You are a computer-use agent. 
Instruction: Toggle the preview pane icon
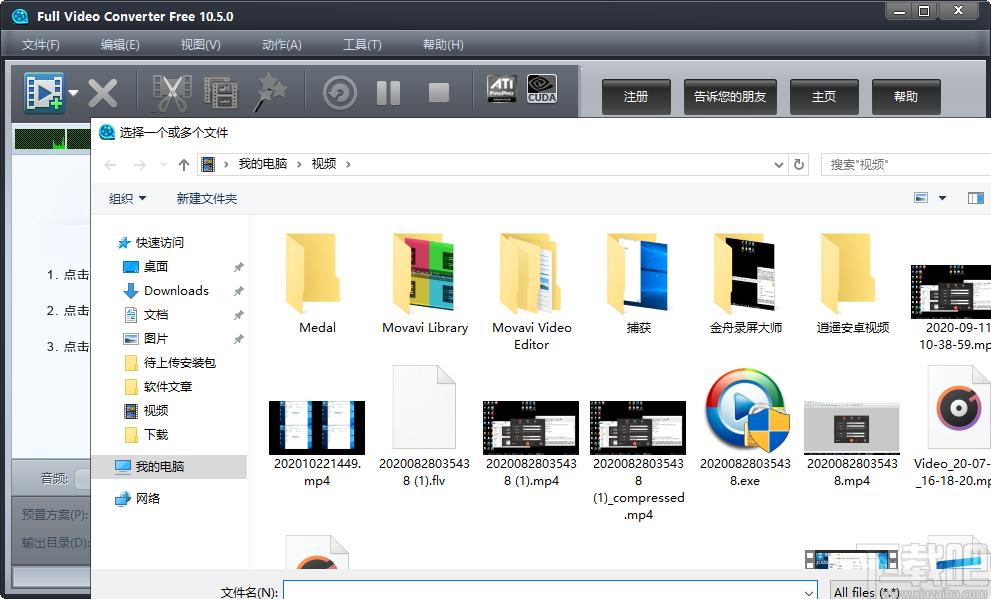pyautogui.click(x=975, y=198)
